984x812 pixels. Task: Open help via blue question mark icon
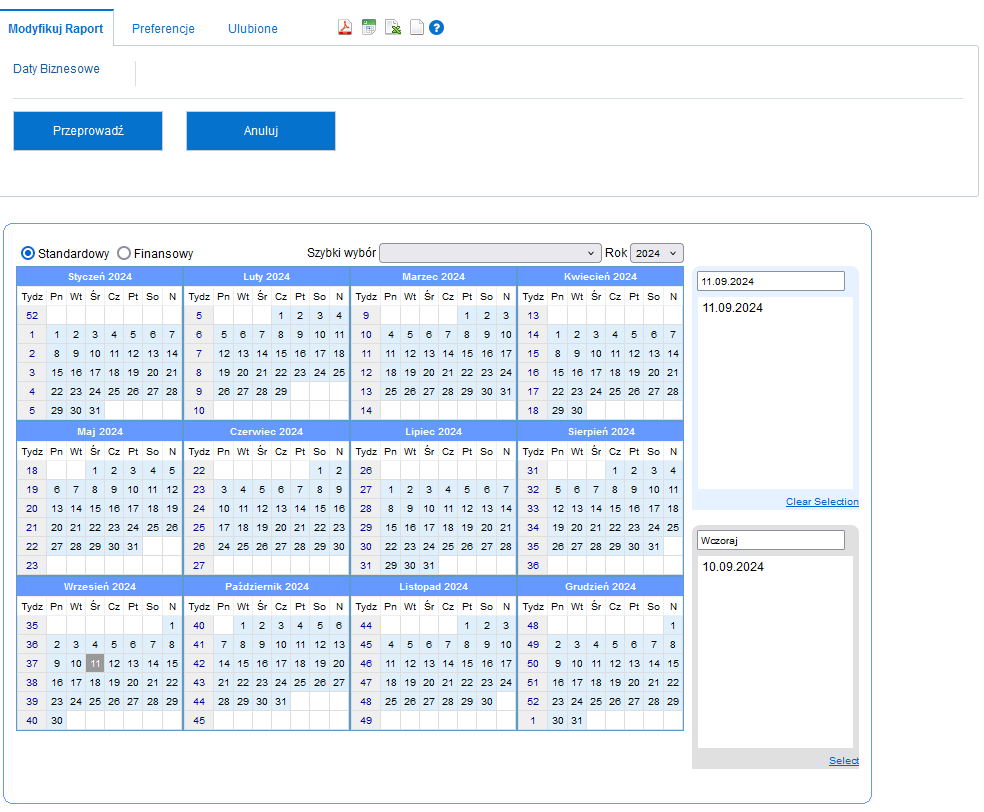[x=436, y=28]
